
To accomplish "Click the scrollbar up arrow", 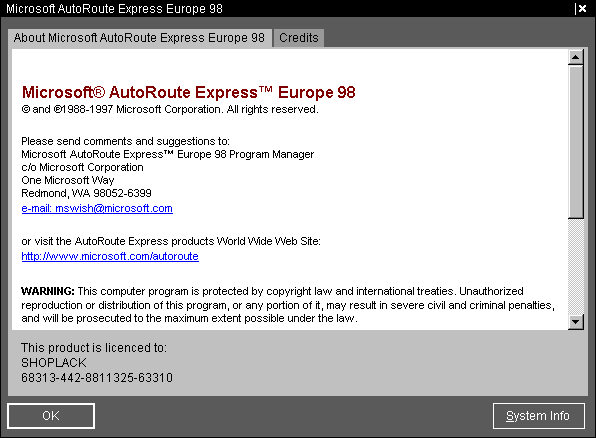I will 575,57.
